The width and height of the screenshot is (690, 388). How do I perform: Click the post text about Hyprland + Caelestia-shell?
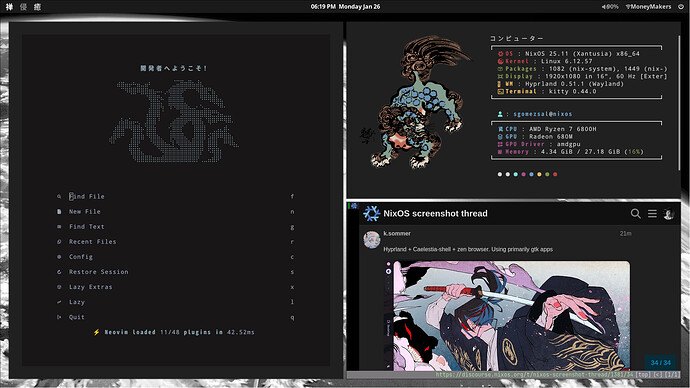point(468,249)
